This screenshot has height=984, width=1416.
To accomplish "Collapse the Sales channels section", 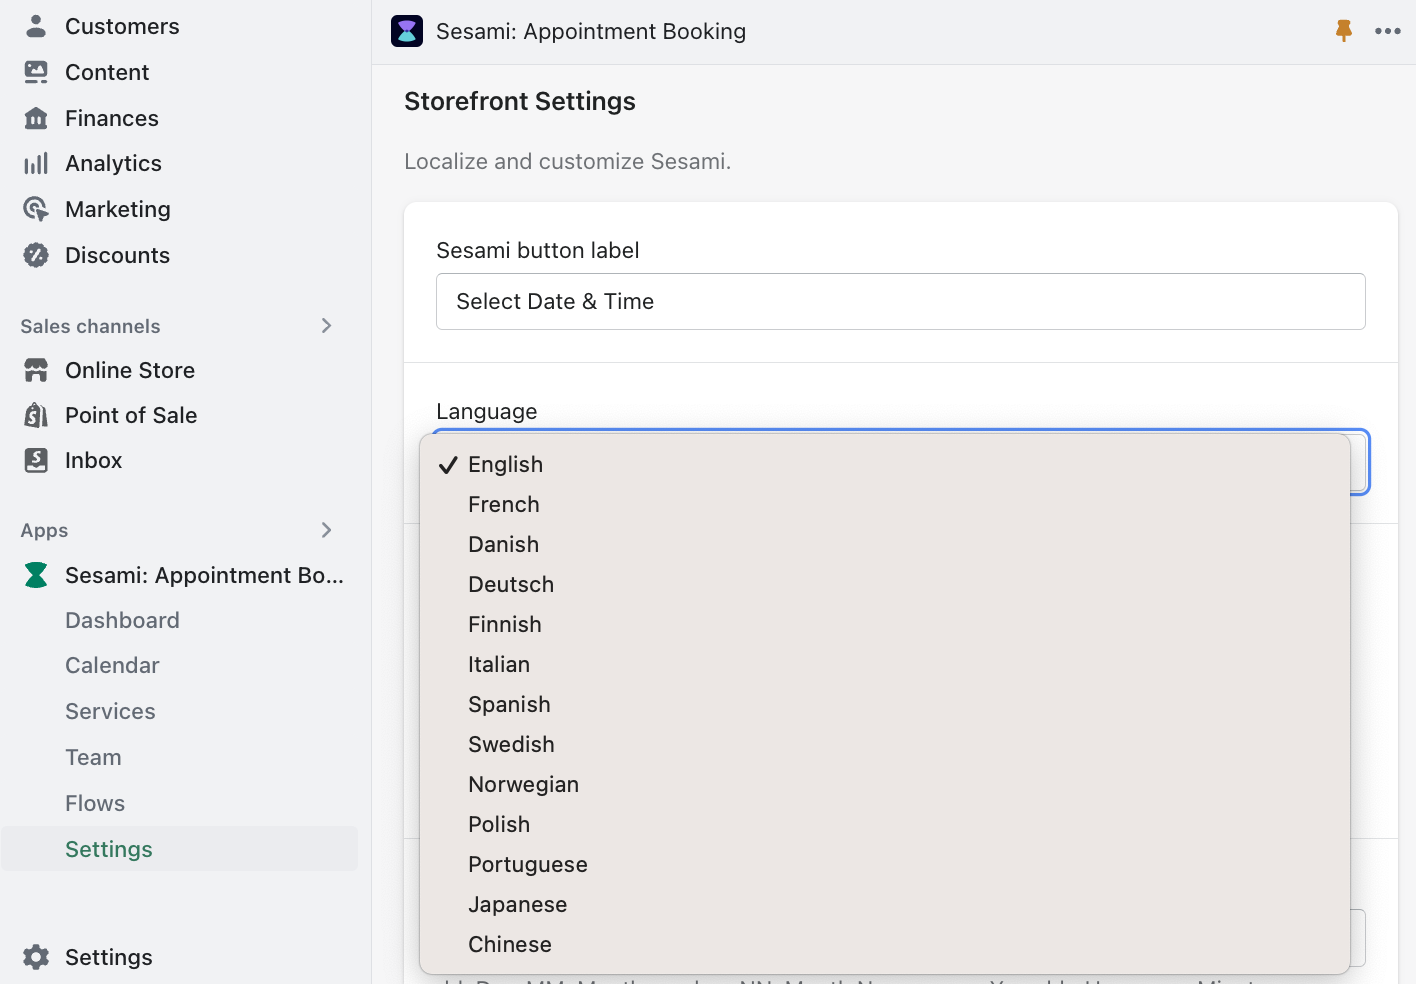I will click(326, 326).
